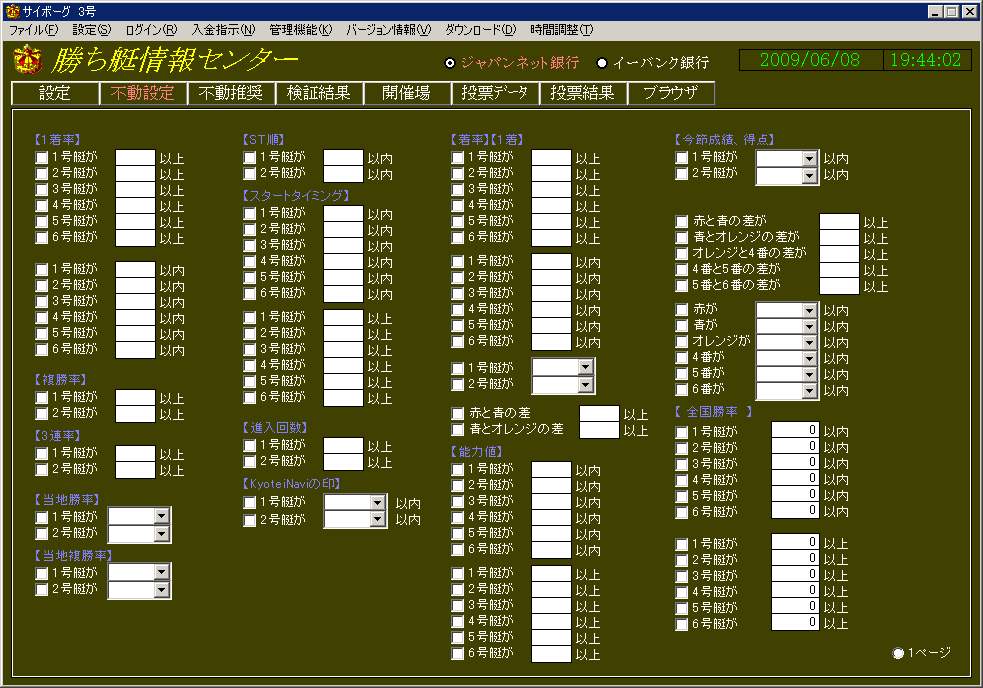
Task: Click the crown emblem beside 勝ち艇情報センター
Action: tap(28, 60)
